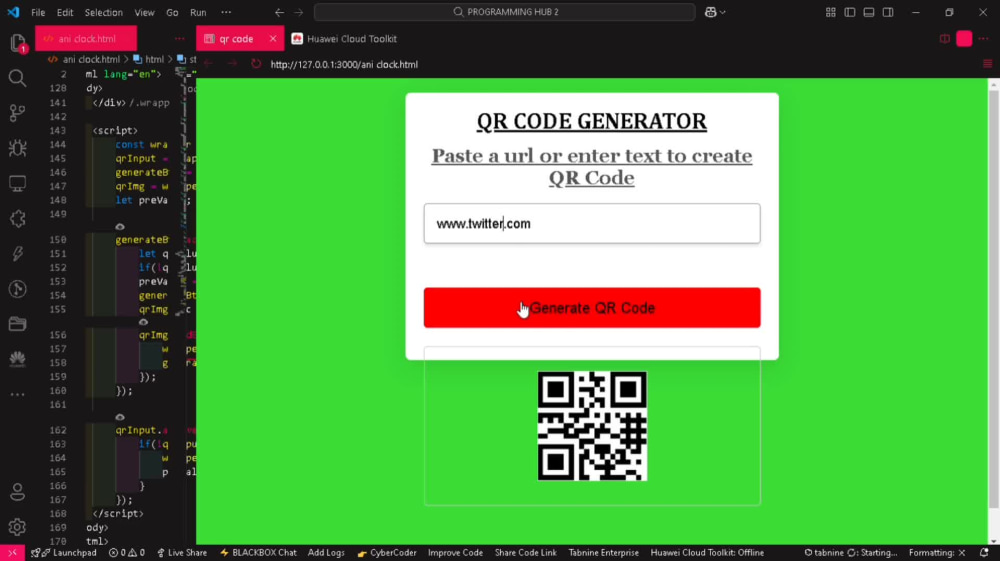This screenshot has width=1000, height=561.
Task: Click the PROGRAMMING HUB 2 command center
Action: 504,12
